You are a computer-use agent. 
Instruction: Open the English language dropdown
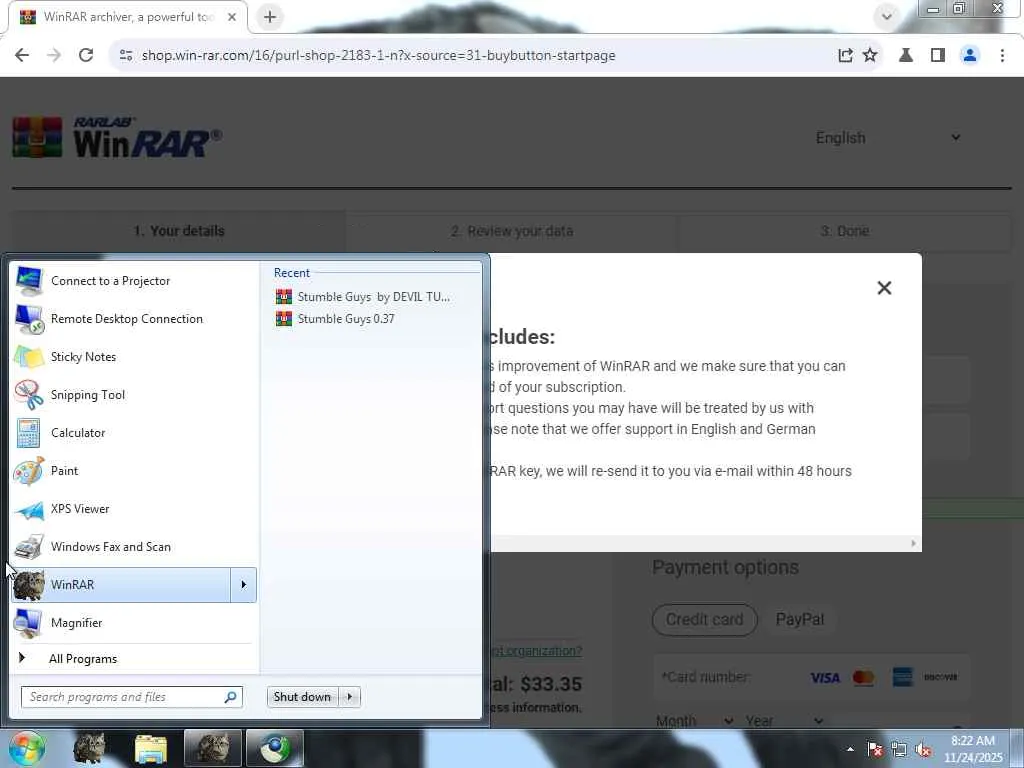point(888,138)
